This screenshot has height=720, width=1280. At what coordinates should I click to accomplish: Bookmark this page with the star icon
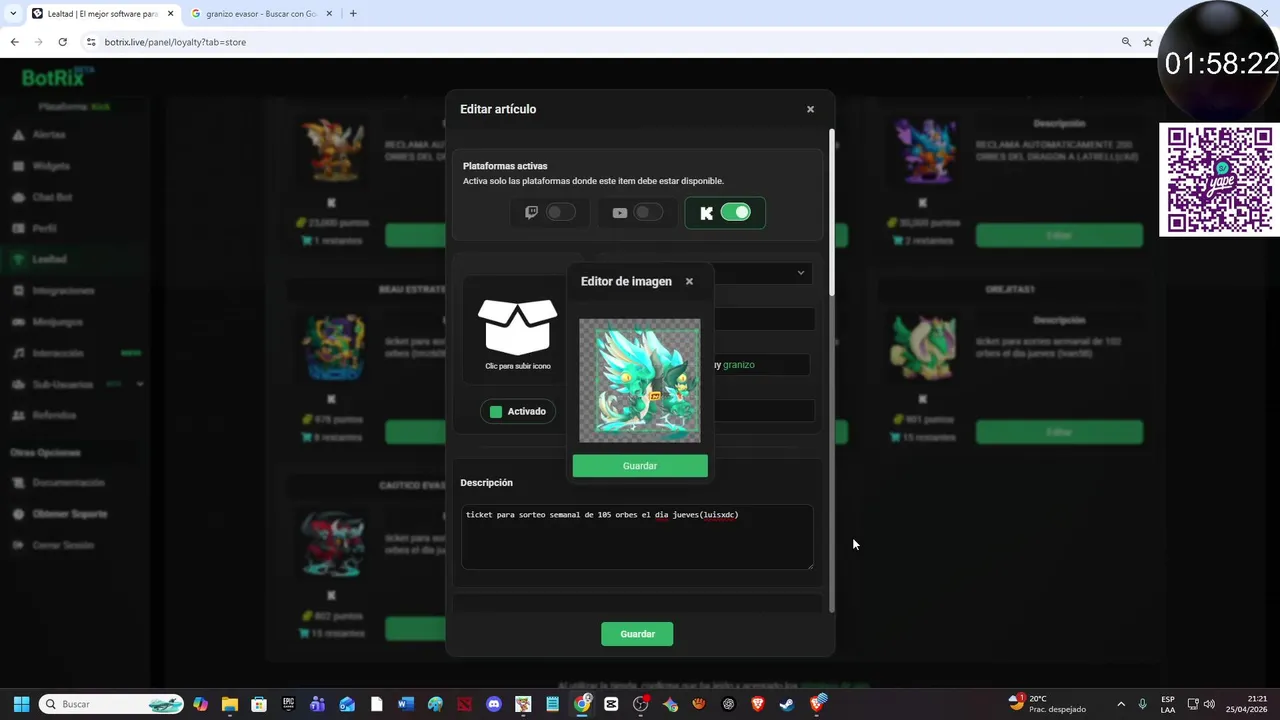point(1148,42)
